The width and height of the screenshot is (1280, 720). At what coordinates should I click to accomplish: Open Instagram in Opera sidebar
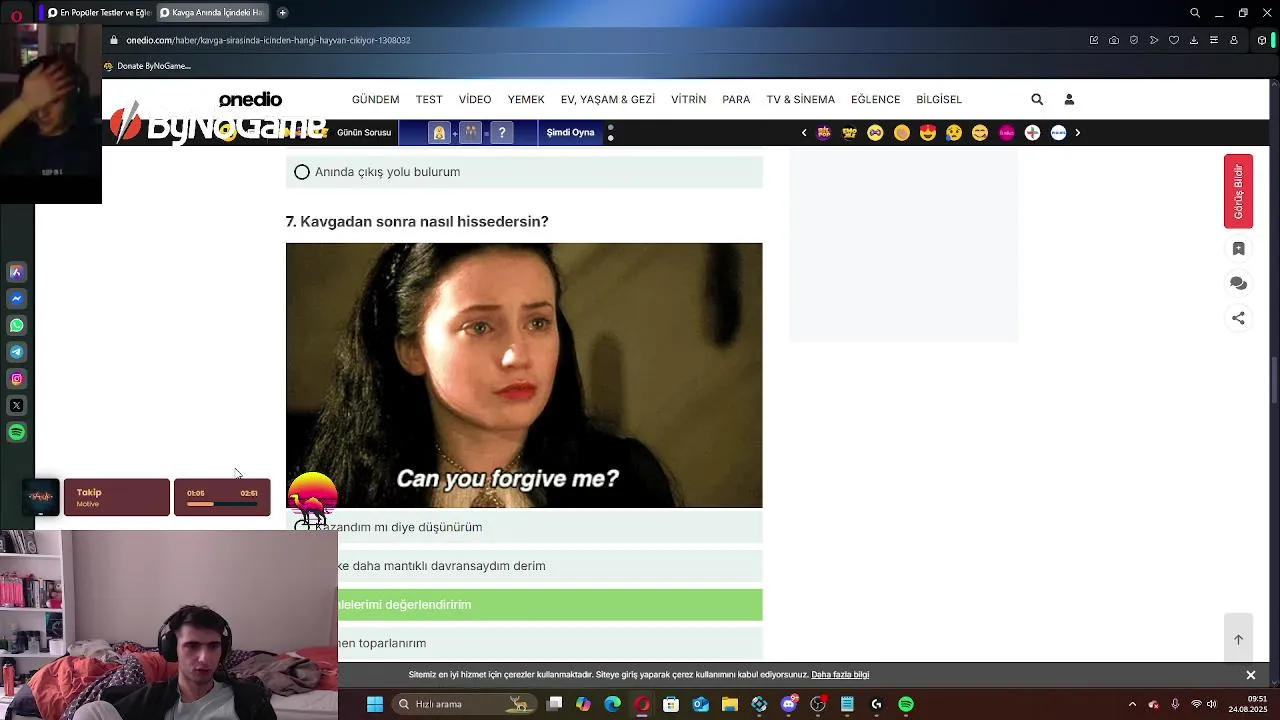[17, 379]
